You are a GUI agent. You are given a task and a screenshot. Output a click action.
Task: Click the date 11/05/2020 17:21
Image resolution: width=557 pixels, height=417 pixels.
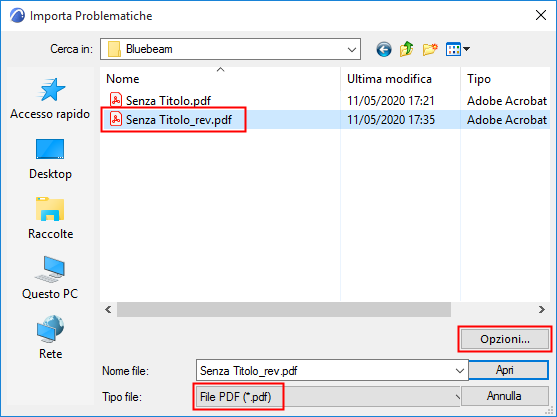click(391, 101)
